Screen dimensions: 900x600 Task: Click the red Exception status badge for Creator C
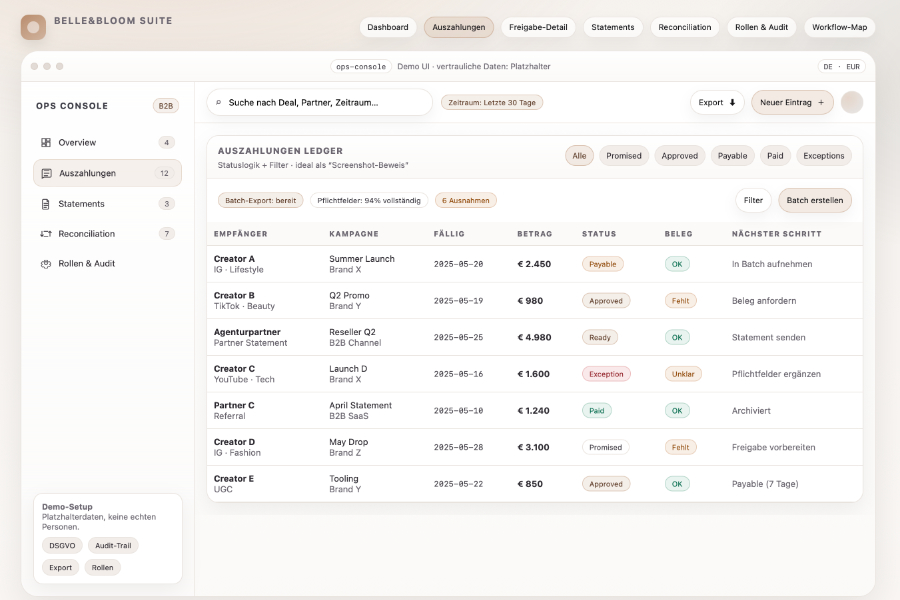pos(607,374)
